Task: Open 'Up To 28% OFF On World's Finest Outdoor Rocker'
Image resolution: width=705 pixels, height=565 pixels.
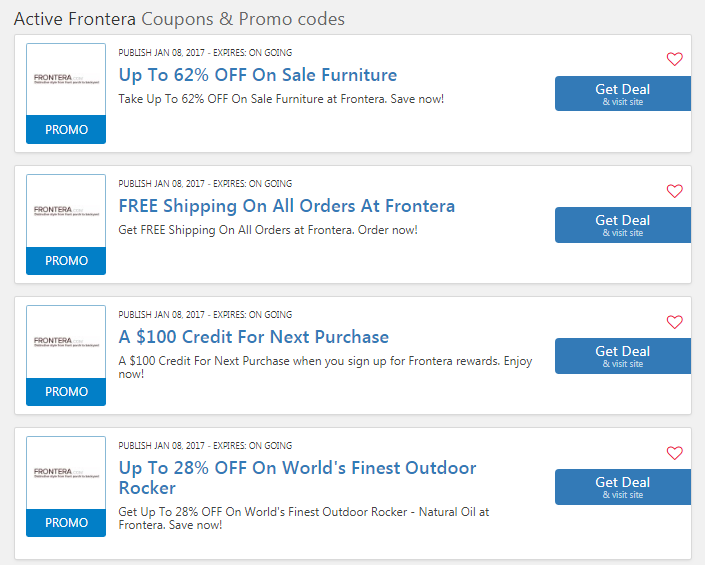Action: (x=297, y=478)
